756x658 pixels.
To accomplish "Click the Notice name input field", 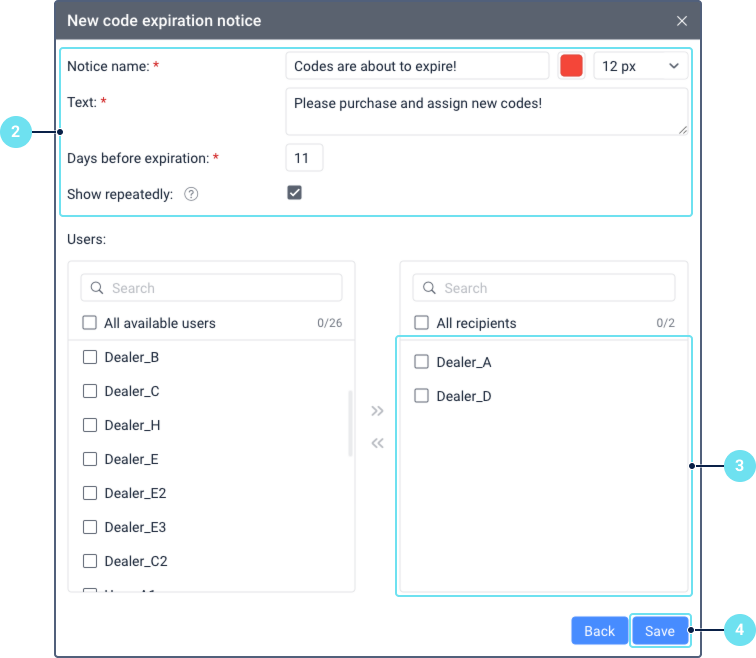I will 417,66.
